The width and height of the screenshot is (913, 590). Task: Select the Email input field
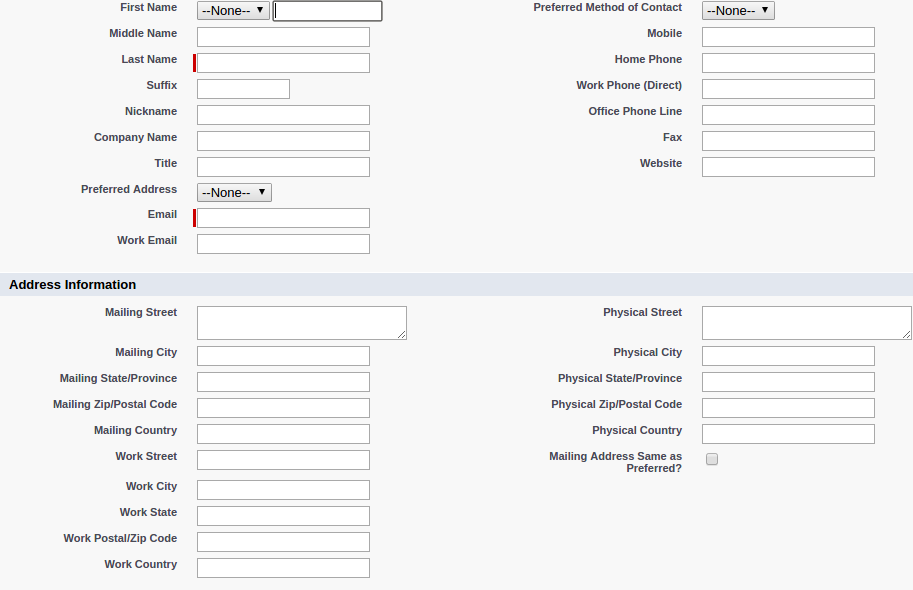pyautogui.click(x=284, y=218)
